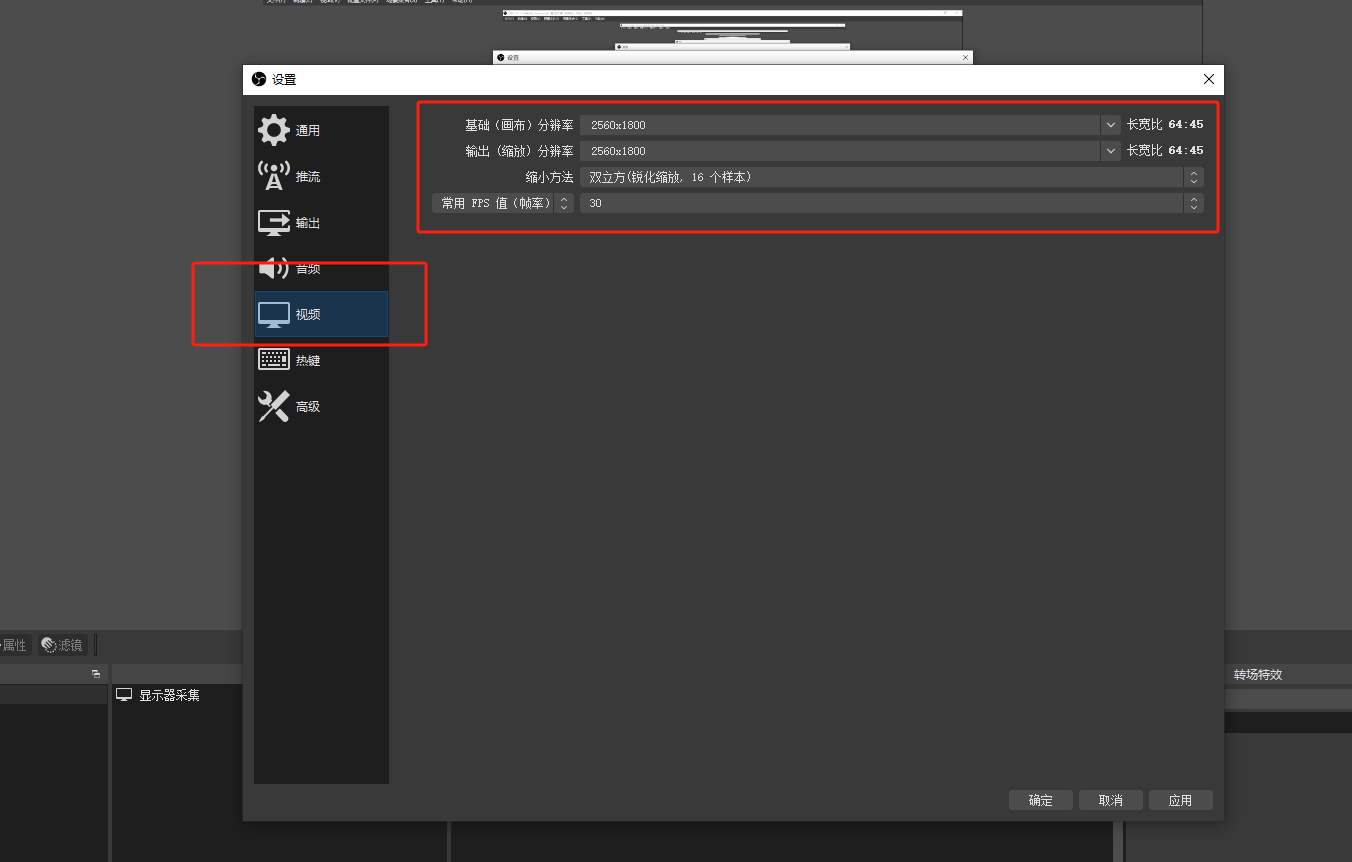
Task: Expand the 基础(画布)分辨率 dropdown arrow
Action: tap(1110, 125)
